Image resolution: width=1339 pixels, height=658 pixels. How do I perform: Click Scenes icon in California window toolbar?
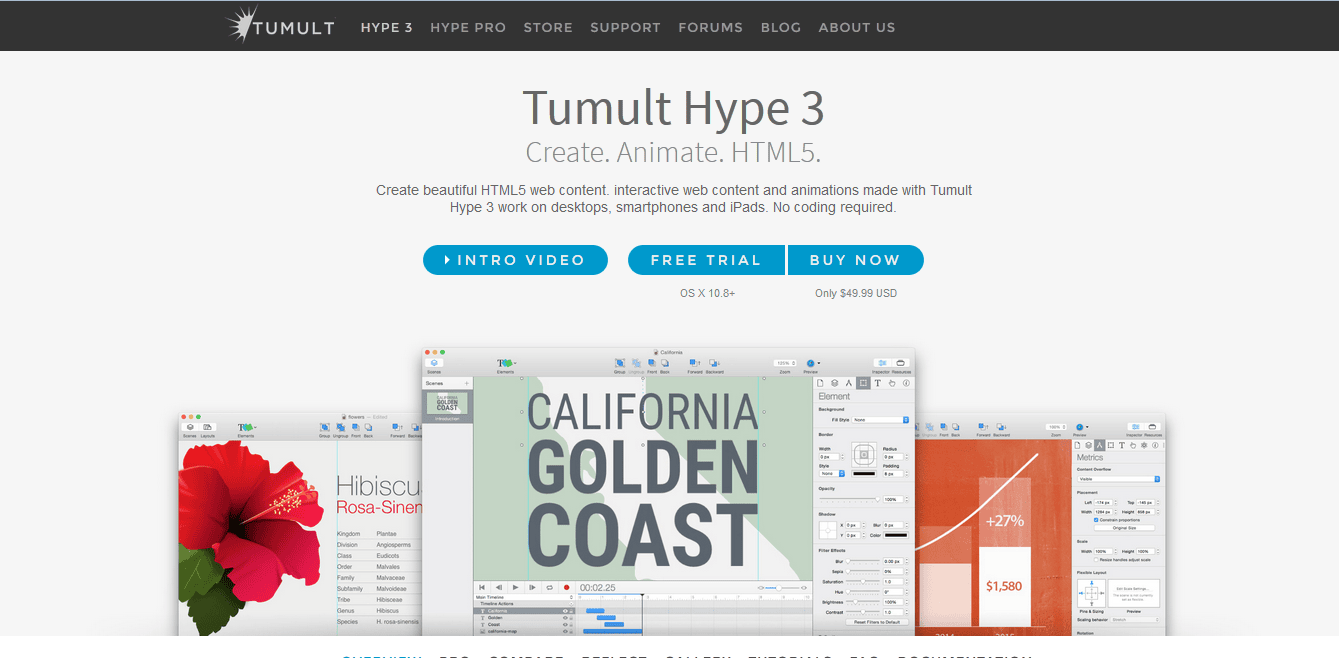coord(434,363)
